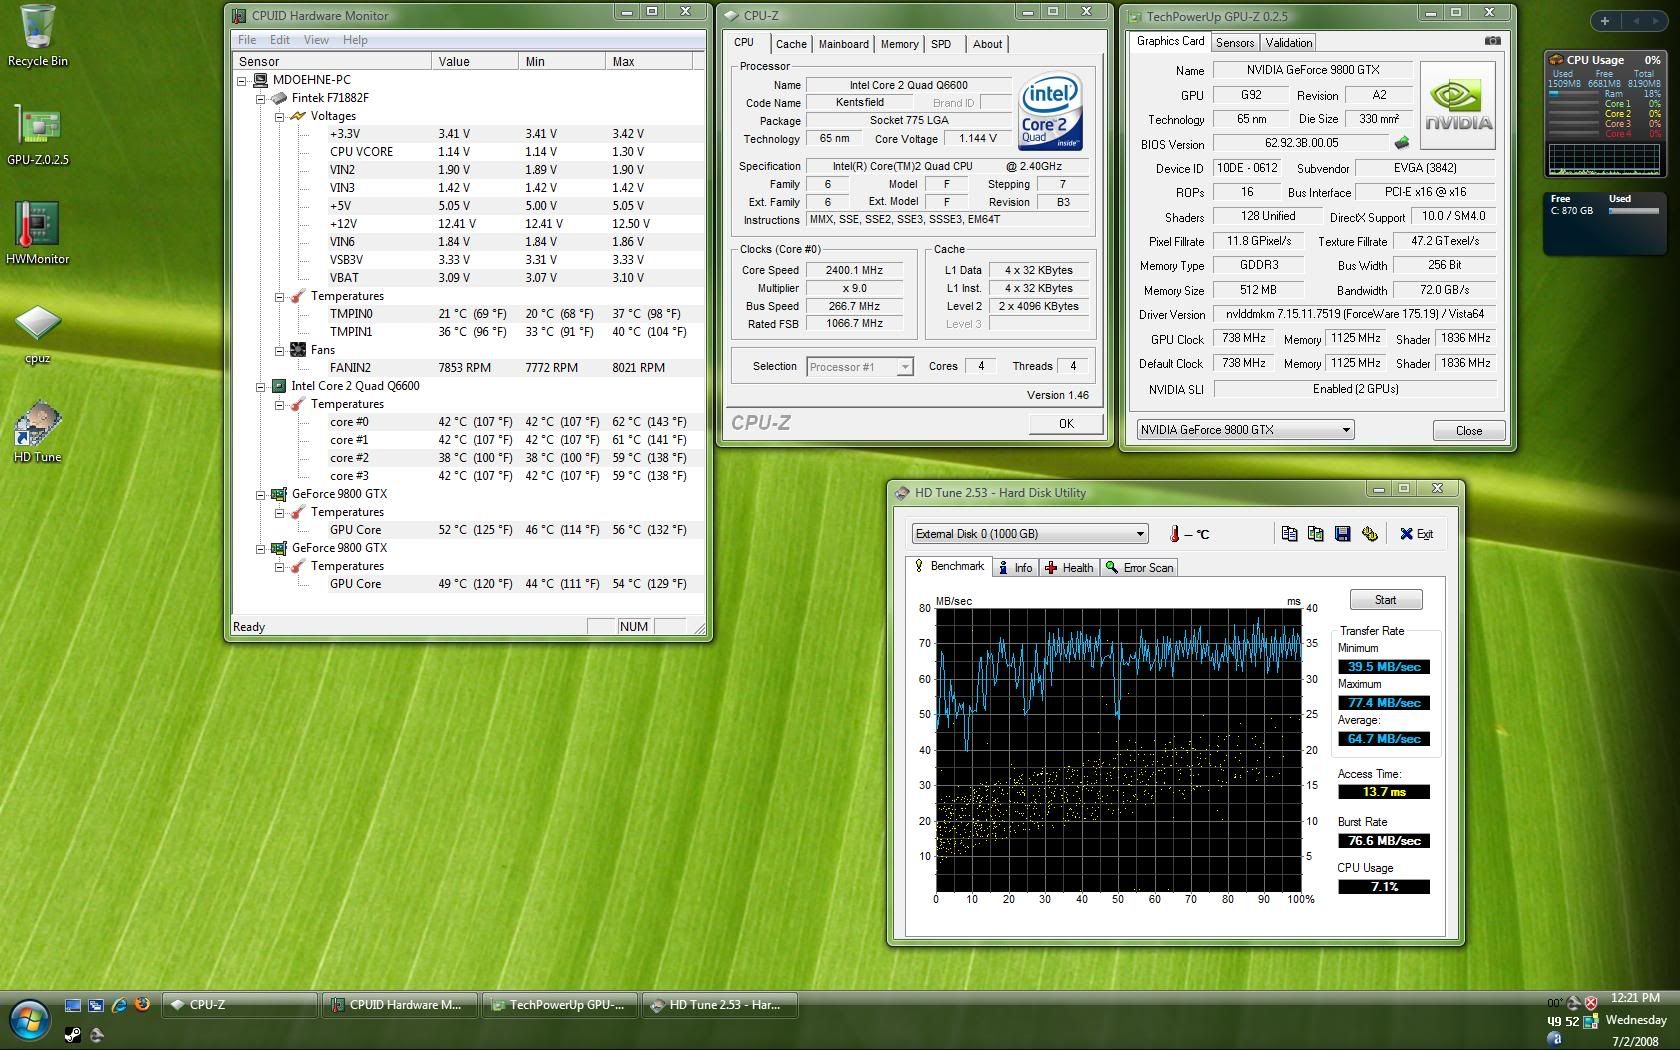
Task: Click the Sensor column header
Action: [x=332, y=62]
